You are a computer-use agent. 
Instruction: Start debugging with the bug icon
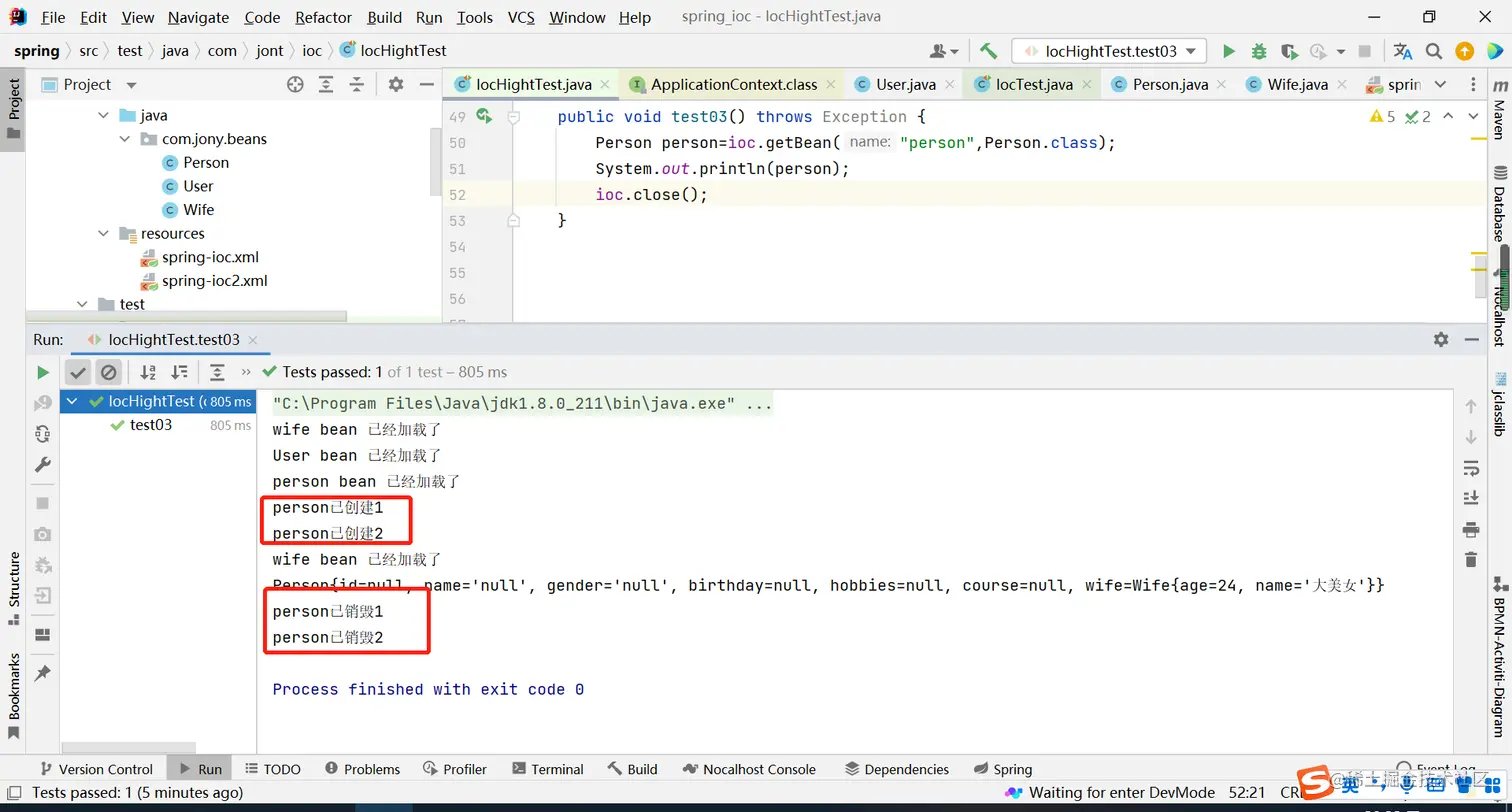coord(1259,51)
